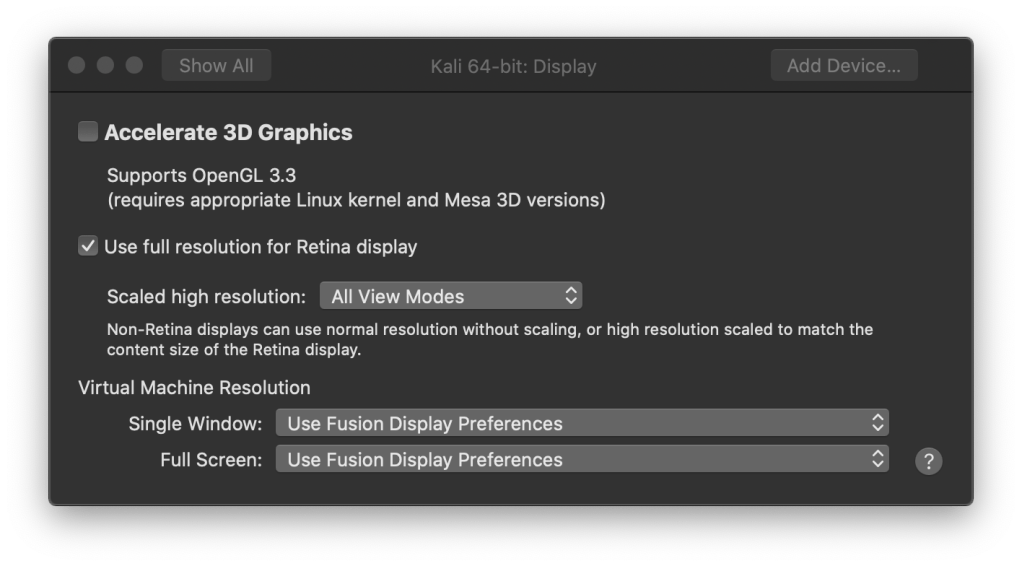Click the Virtual Machine Resolution heading
1022x566 pixels.
coord(194,387)
